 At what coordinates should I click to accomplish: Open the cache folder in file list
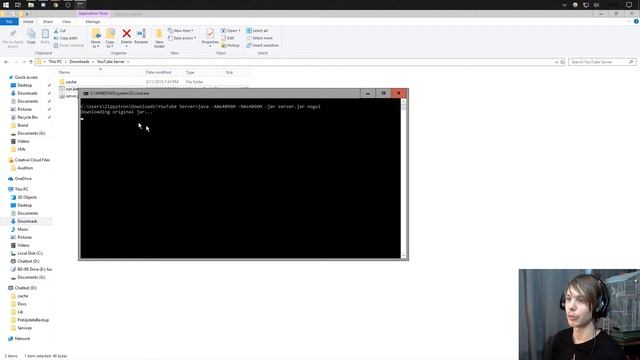pos(71,82)
